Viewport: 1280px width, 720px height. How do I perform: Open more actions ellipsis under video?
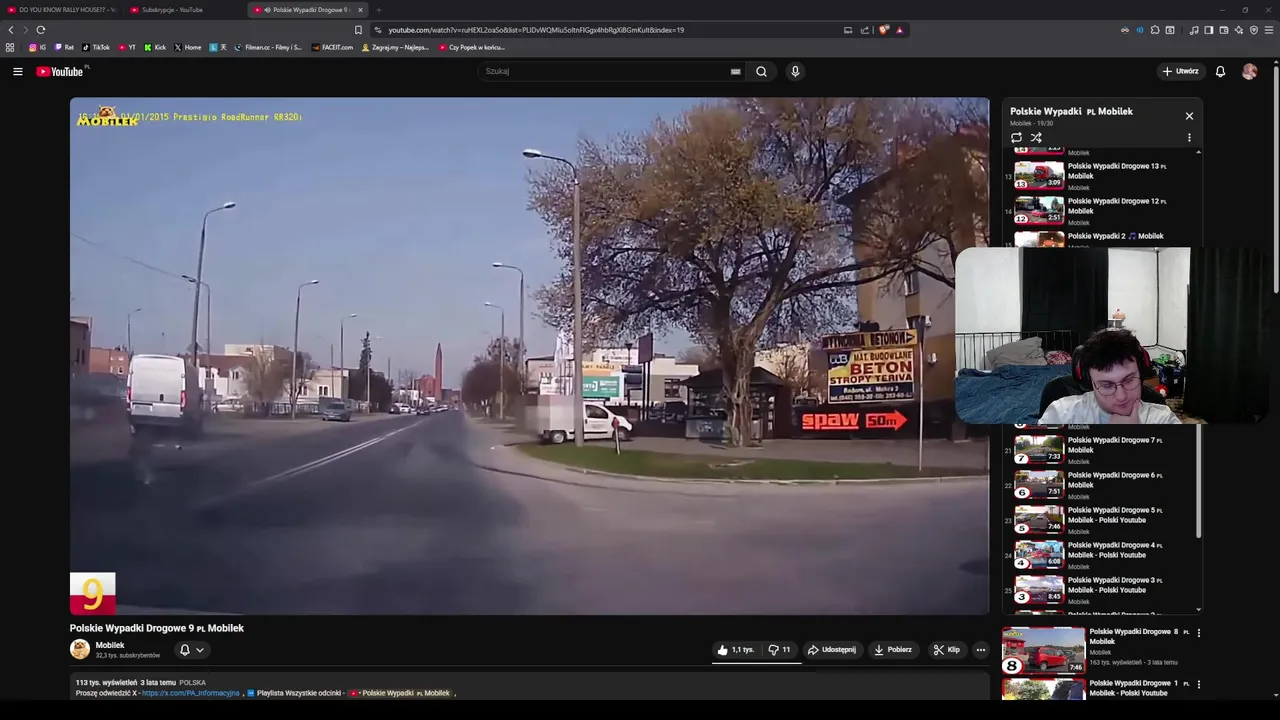point(980,650)
